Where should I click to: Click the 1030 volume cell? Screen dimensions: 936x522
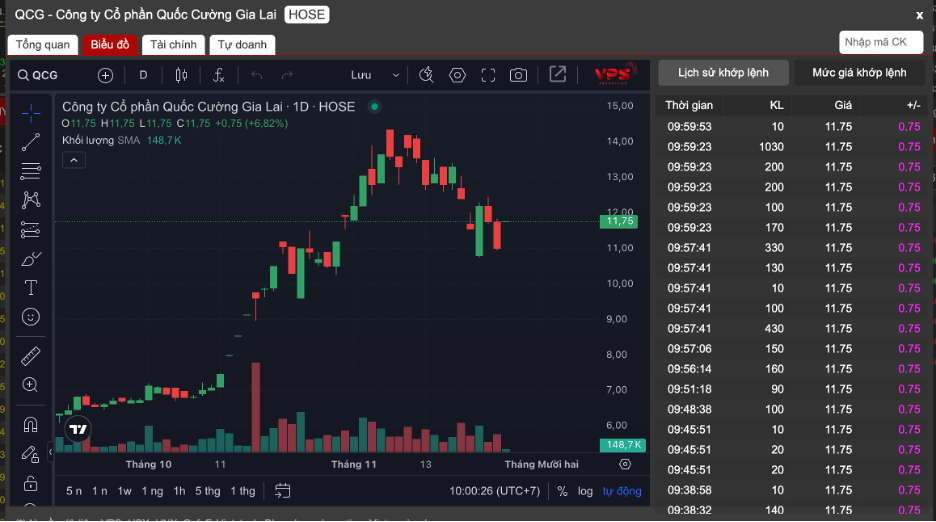coord(771,147)
